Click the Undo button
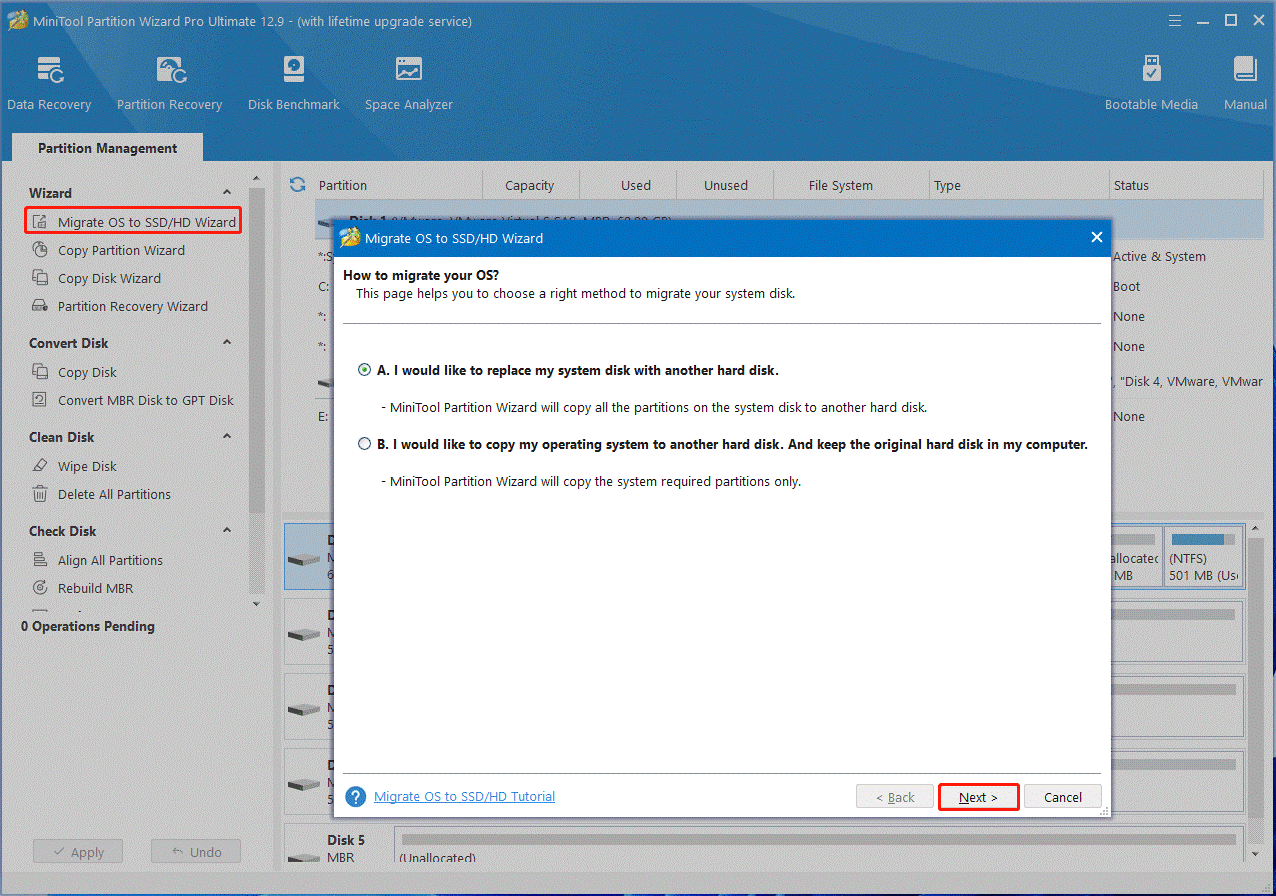The height and width of the screenshot is (896, 1276). pos(196,852)
